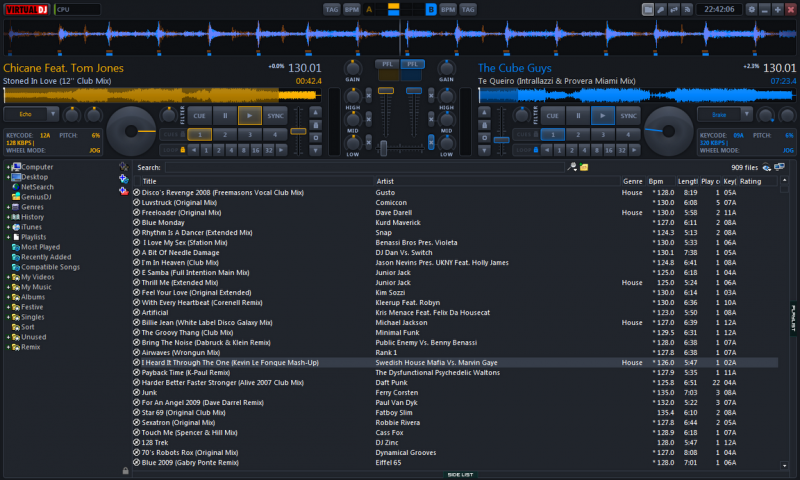The image size is (800, 480).
Task: Play deck A track
Action: point(249,116)
